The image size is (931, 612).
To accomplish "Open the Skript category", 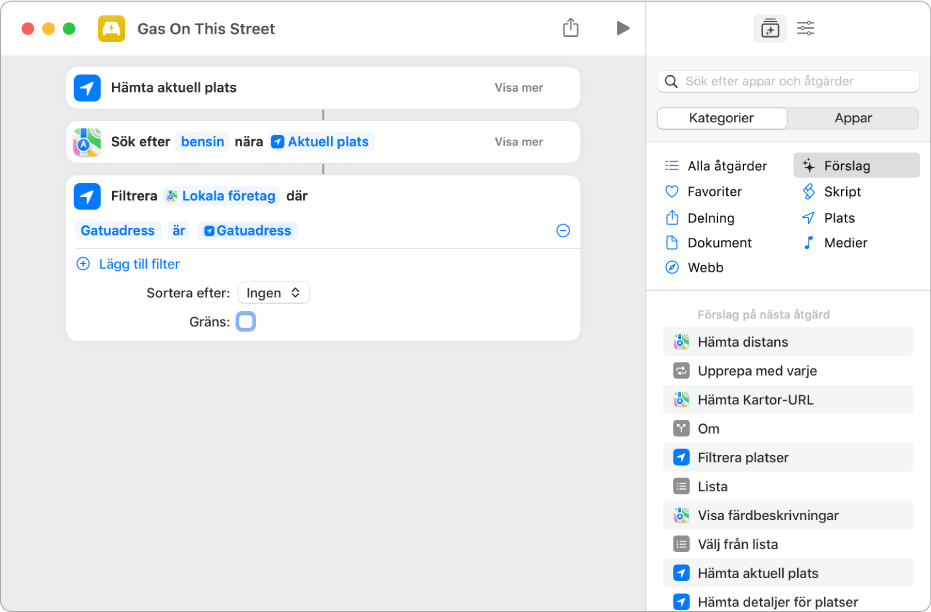I will pos(842,192).
